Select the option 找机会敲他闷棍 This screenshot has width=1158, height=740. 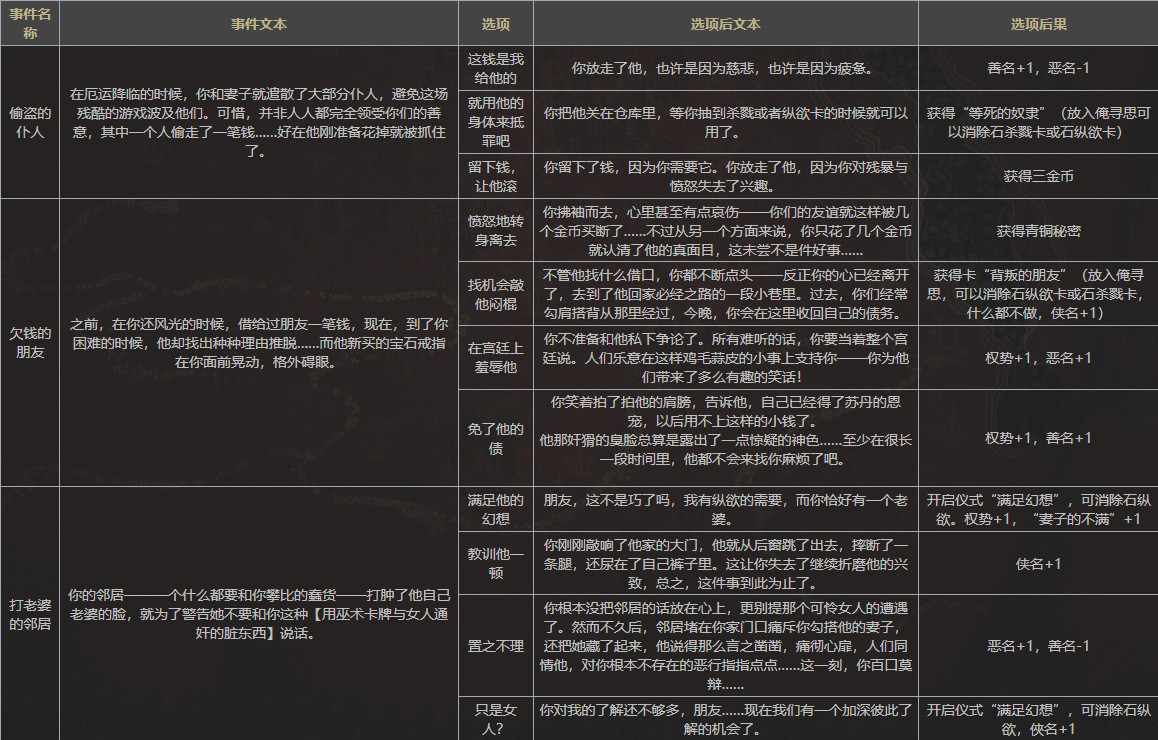(495, 294)
